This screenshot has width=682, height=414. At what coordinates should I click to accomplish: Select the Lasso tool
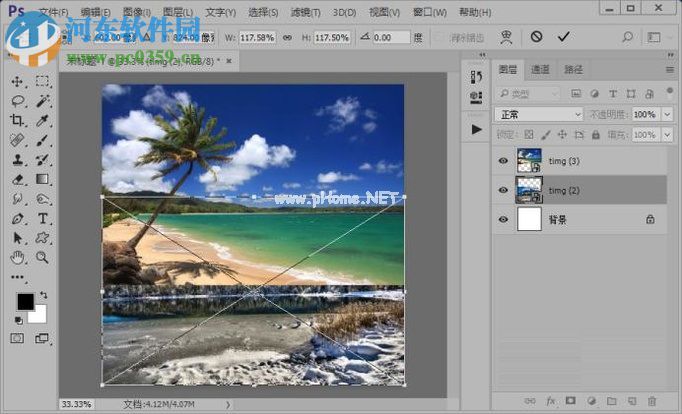[18, 101]
